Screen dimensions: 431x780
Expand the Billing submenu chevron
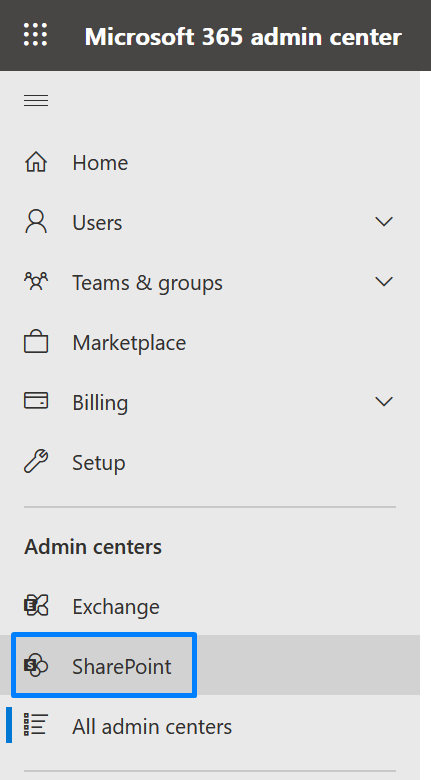tap(384, 402)
